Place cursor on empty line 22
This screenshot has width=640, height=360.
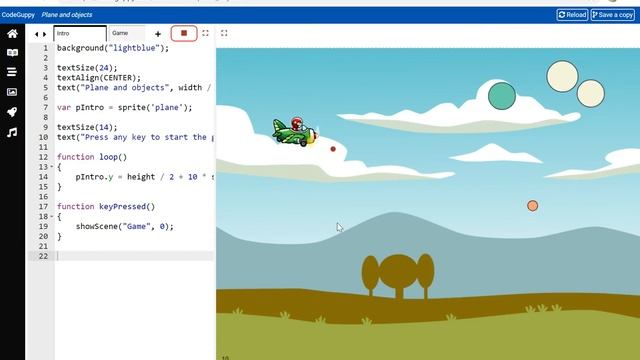[x=134, y=256]
